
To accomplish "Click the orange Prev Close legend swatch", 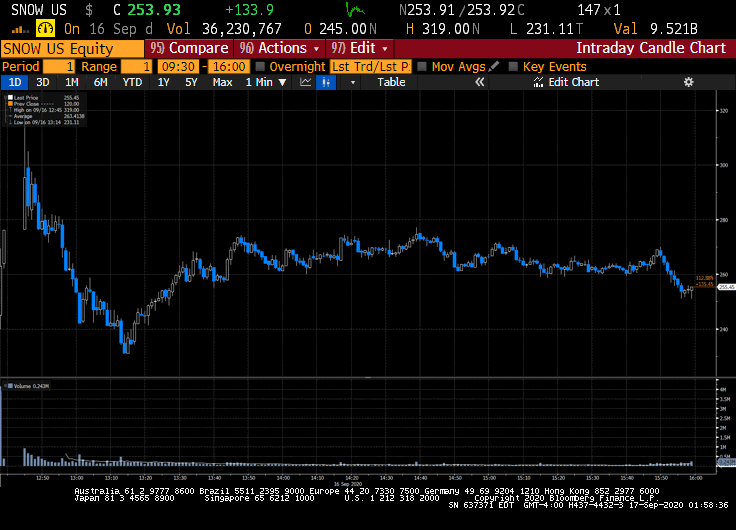I will point(10,104).
